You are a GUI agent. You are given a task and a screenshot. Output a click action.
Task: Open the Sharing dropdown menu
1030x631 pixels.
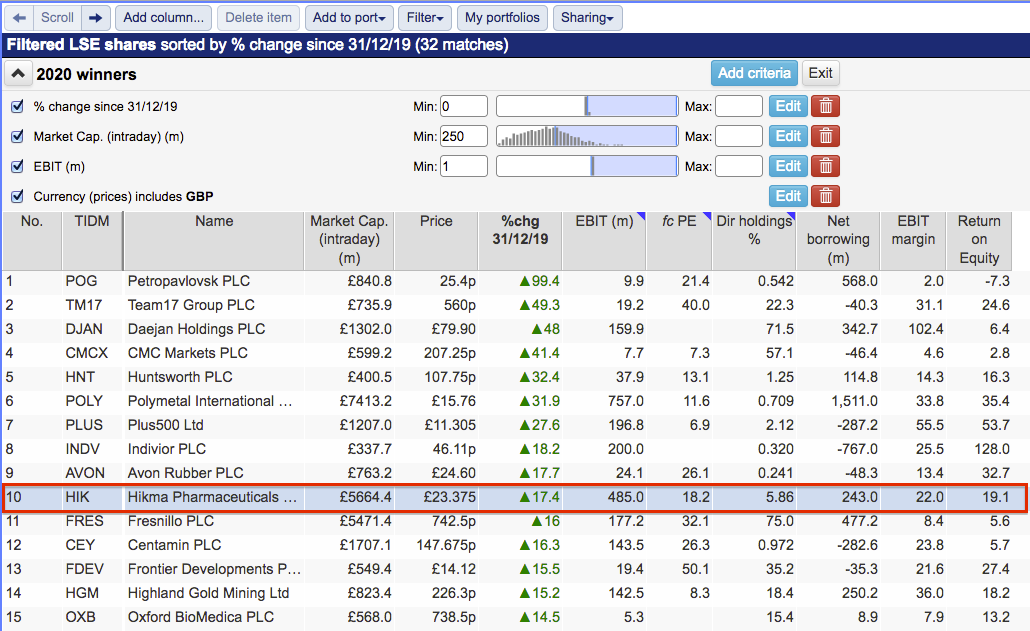587,18
